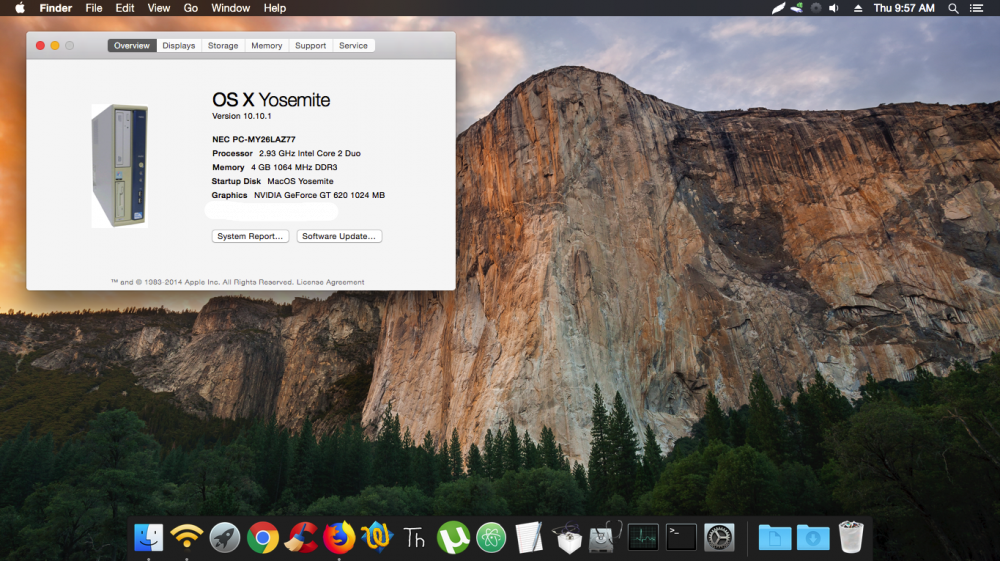Close the About This Mac window
Viewport: 1000px width, 561px height.
click(40, 45)
